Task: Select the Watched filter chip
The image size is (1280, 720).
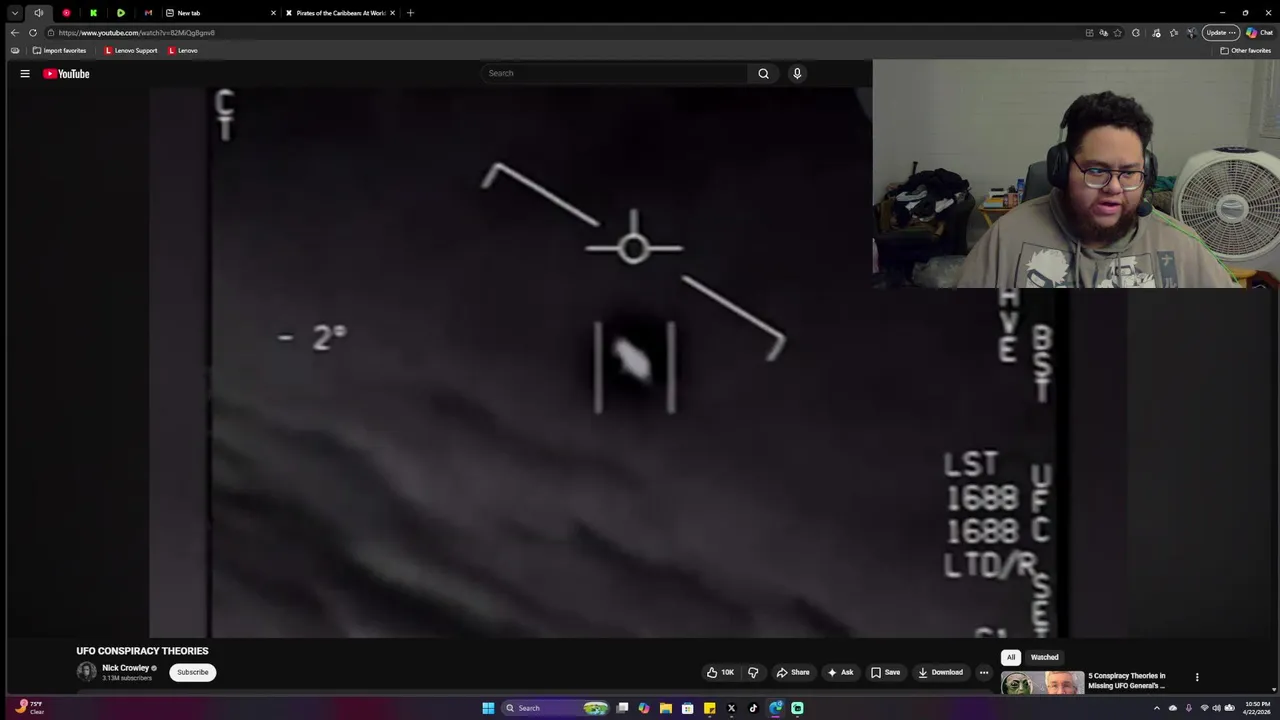Action: point(1044,657)
